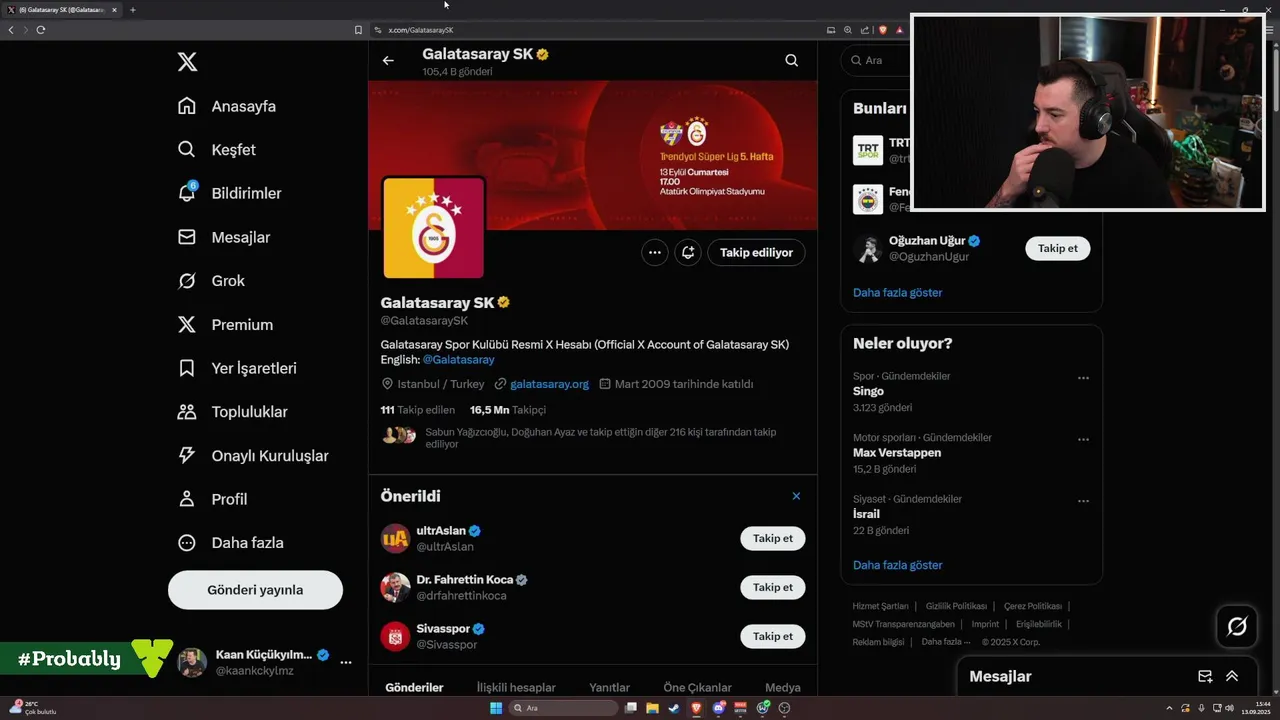Open Keşfet explore page

pyautogui.click(x=217, y=150)
